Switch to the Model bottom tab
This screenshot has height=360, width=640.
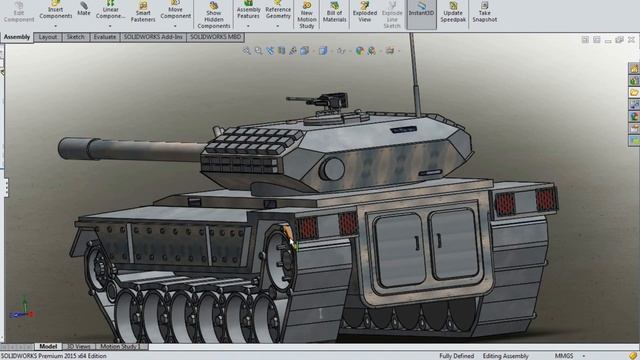pos(48,347)
